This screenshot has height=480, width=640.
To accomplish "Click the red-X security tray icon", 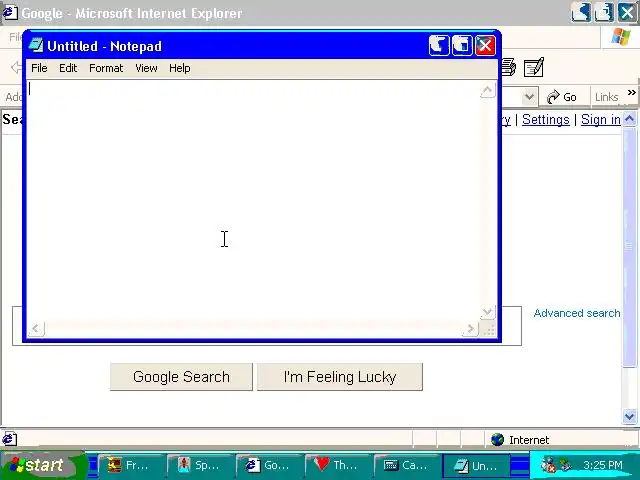I will (x=548, y=465).
